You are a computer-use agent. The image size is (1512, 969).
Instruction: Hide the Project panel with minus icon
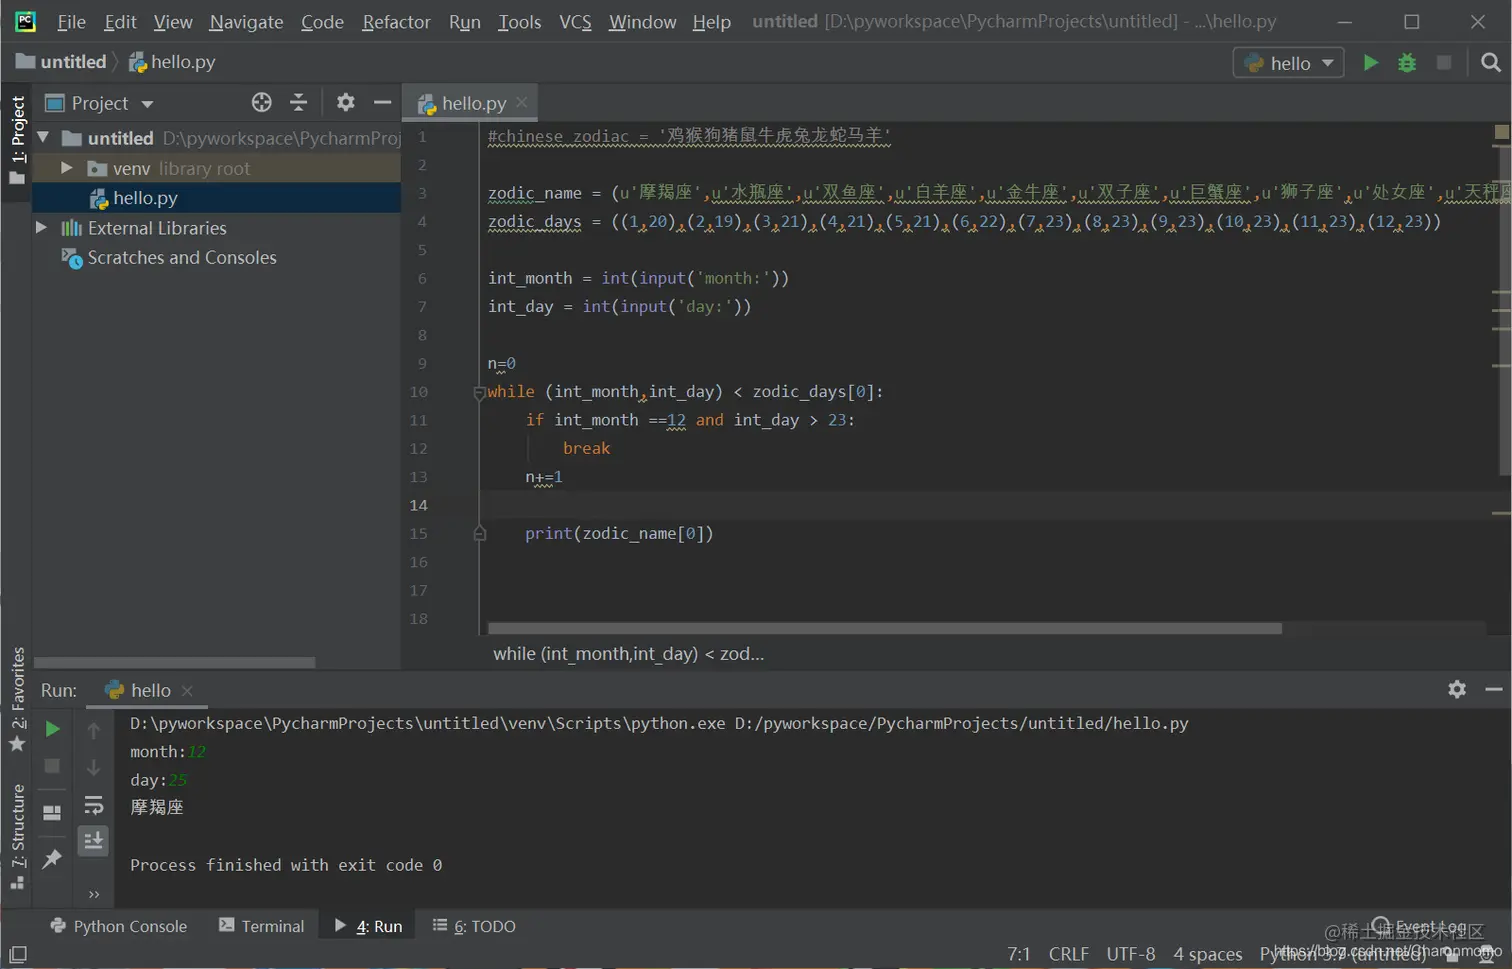point(382,102)
